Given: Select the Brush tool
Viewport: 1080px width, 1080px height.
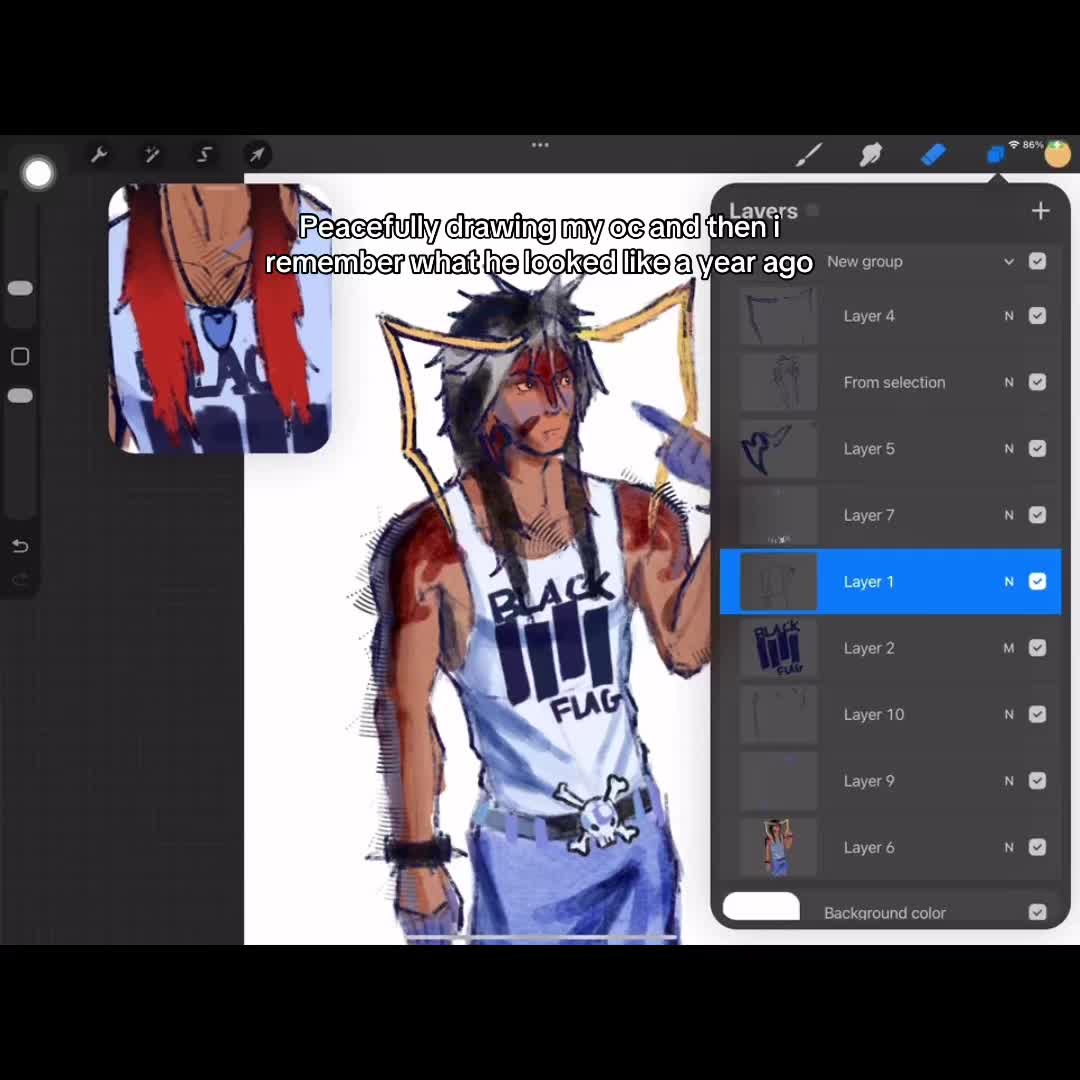Looking at the screenshot, I should [x=809, y=154].
